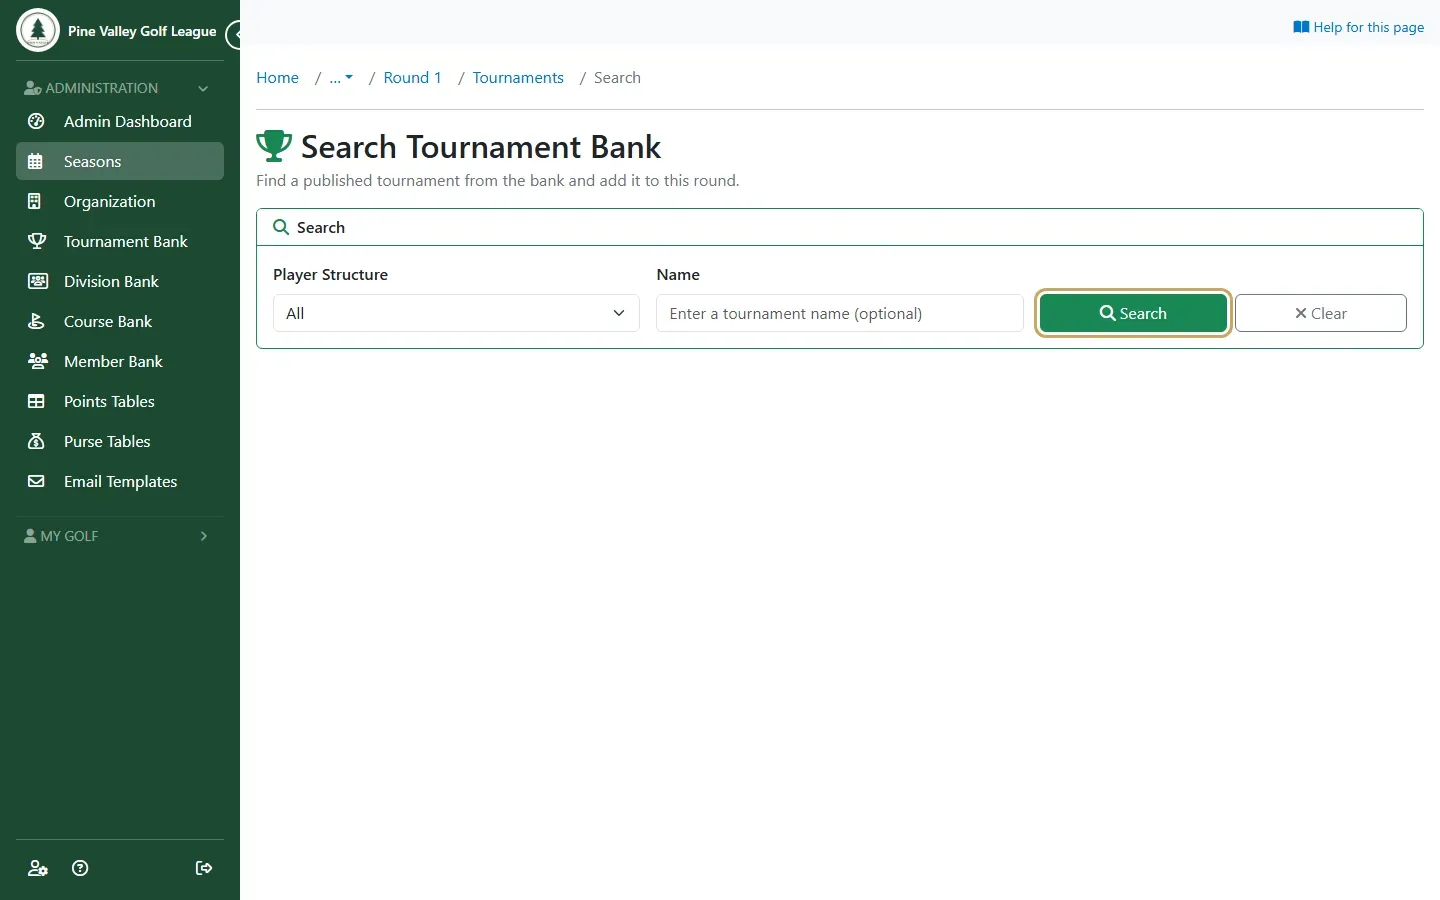The image size is (1440, 900).
Task: Open the user settings icon in sidebar footer
Action: [x=38, y=868]
